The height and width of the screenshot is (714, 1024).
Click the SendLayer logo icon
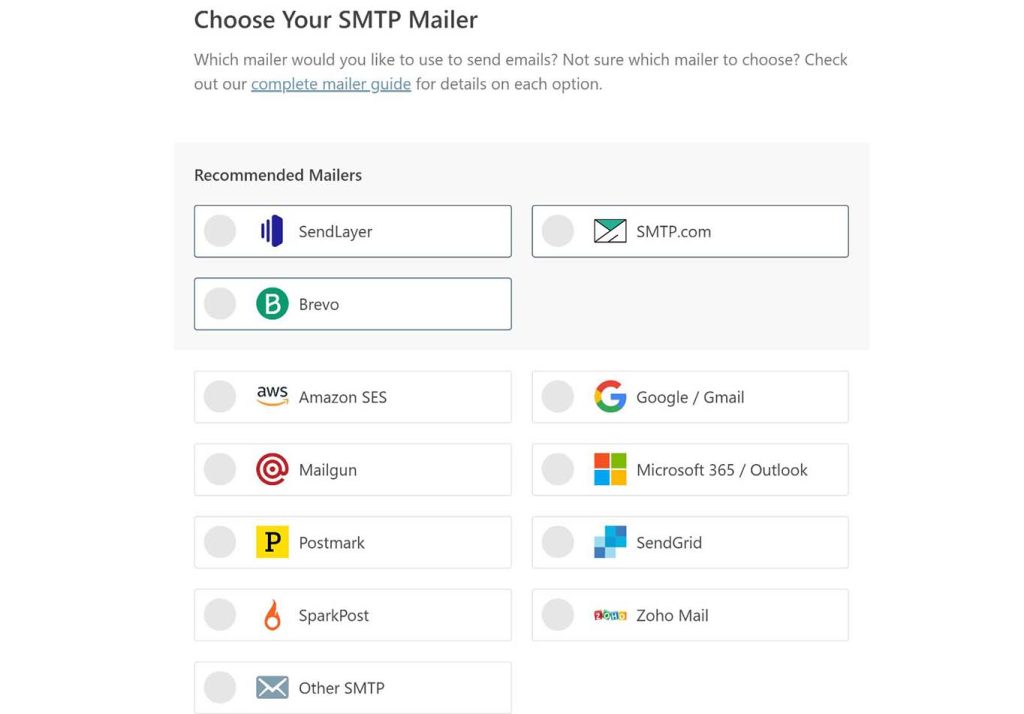point(272,231)
